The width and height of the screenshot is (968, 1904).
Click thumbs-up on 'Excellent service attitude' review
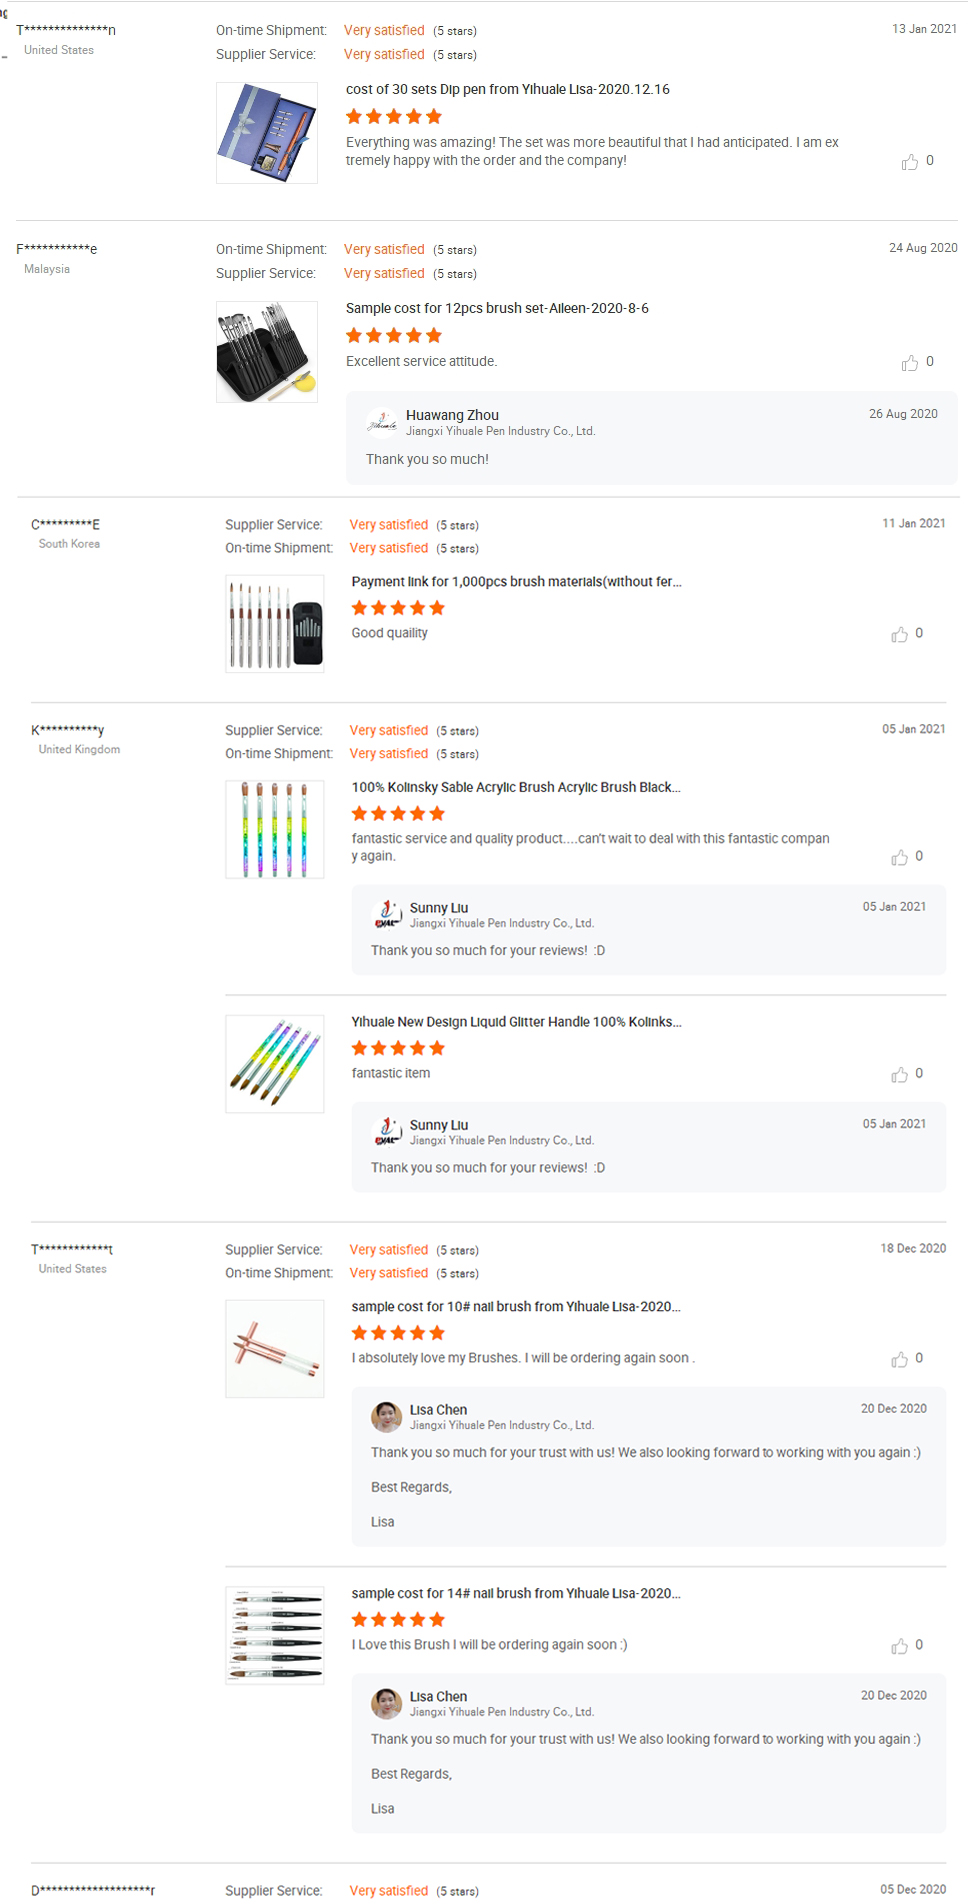(x=910, y=363)
